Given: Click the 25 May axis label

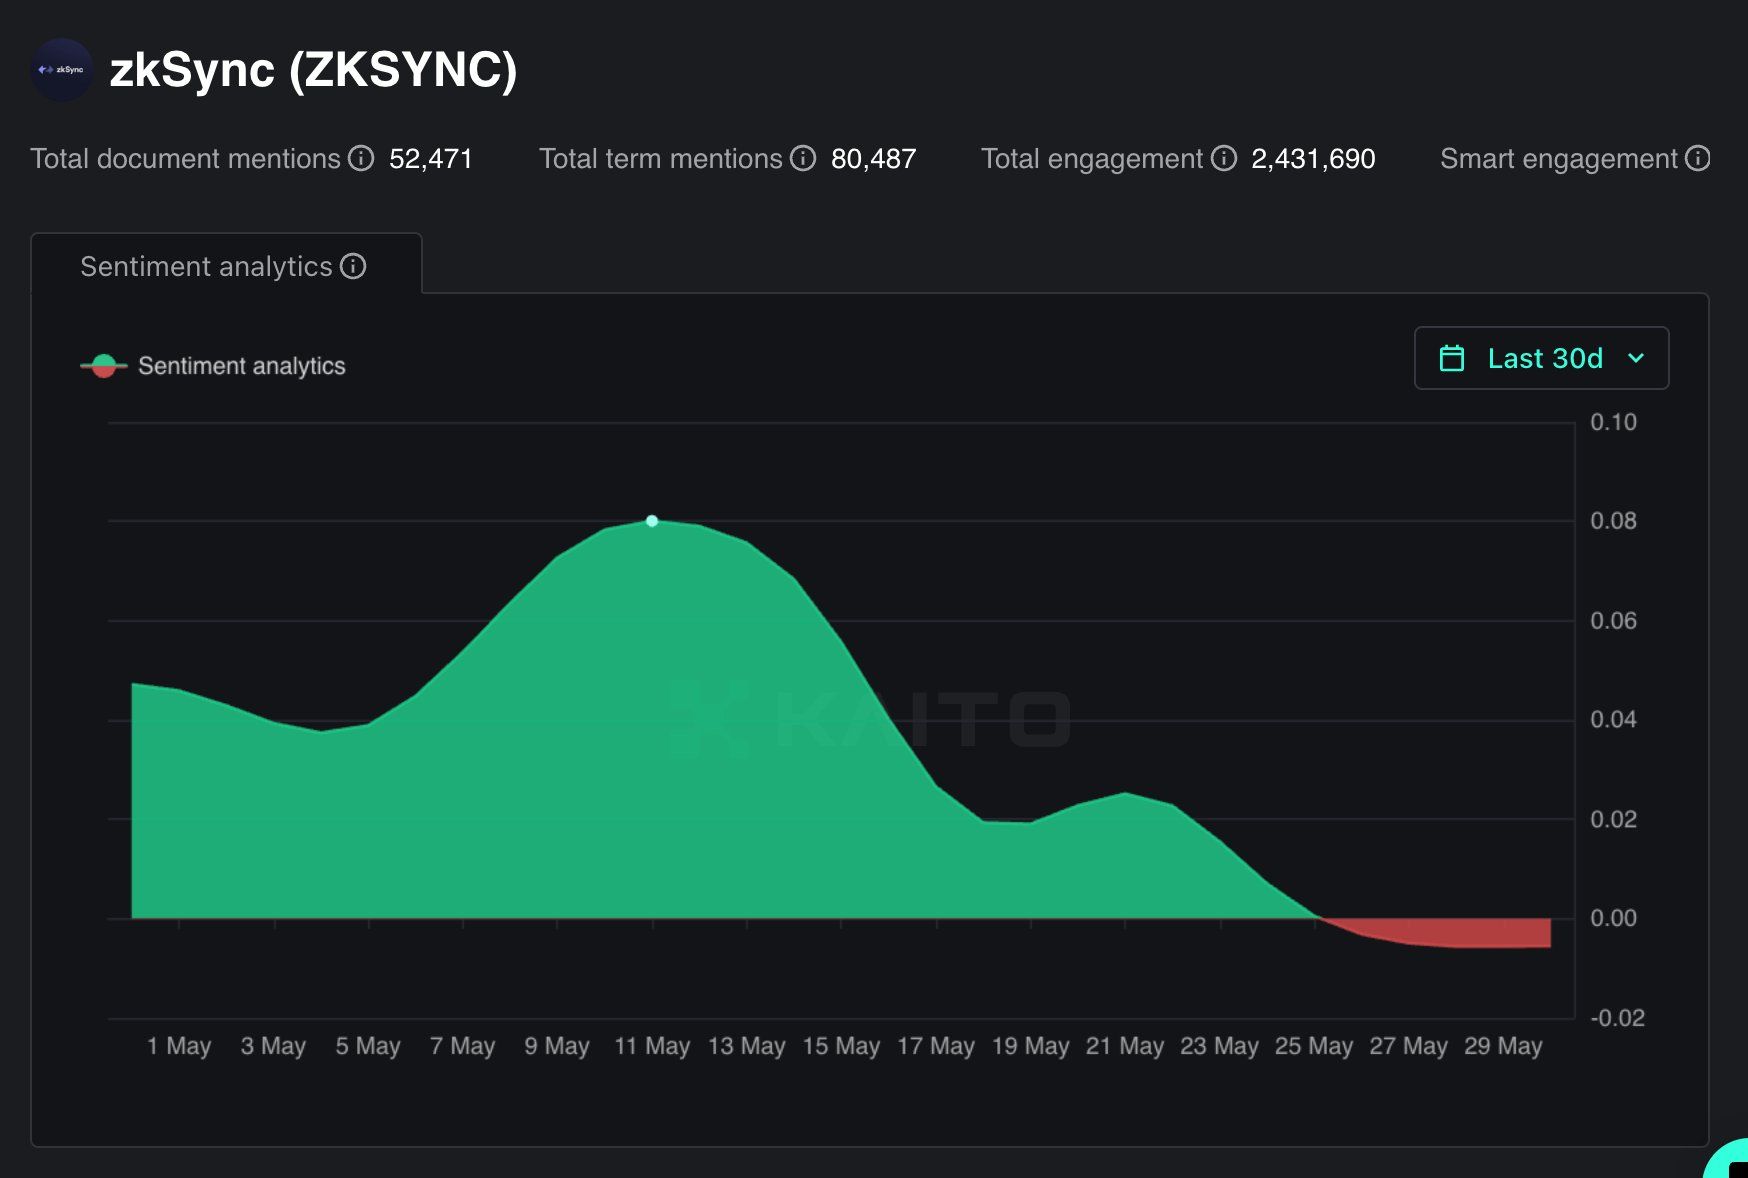Looking at the screenshot, I should (x=1314, y=1046).
